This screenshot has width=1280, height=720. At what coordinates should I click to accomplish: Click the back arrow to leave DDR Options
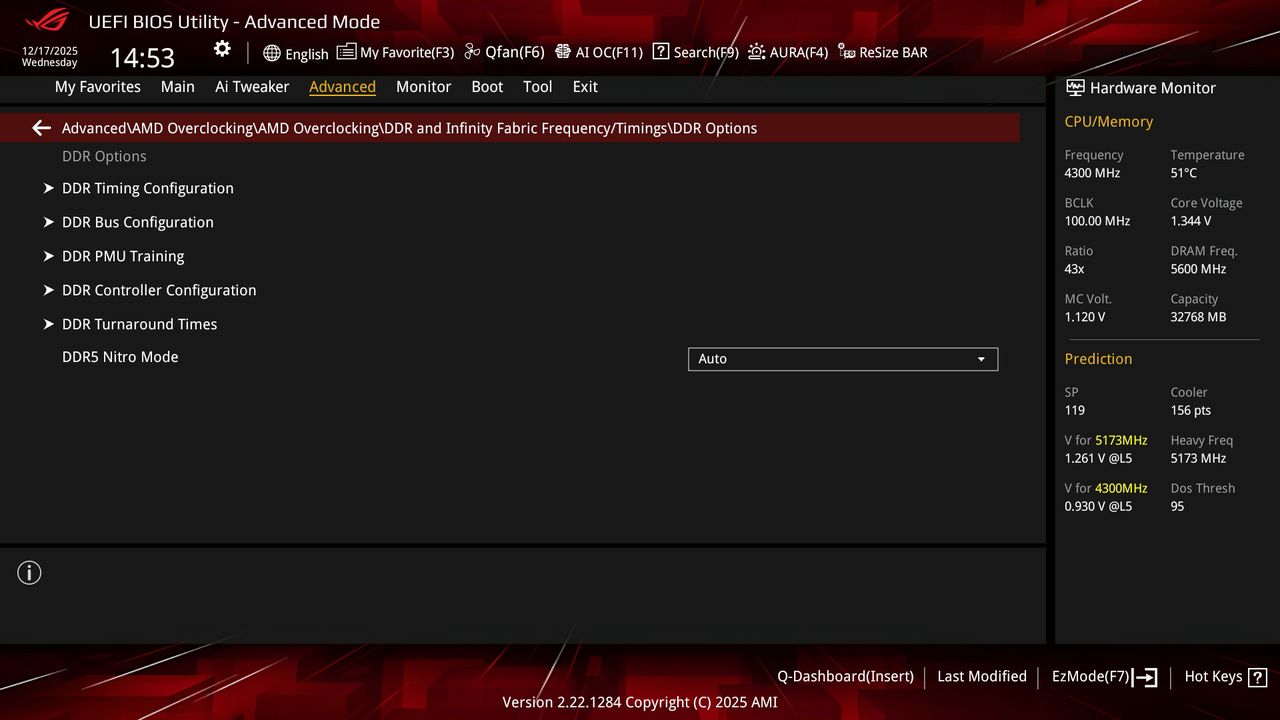40,127
